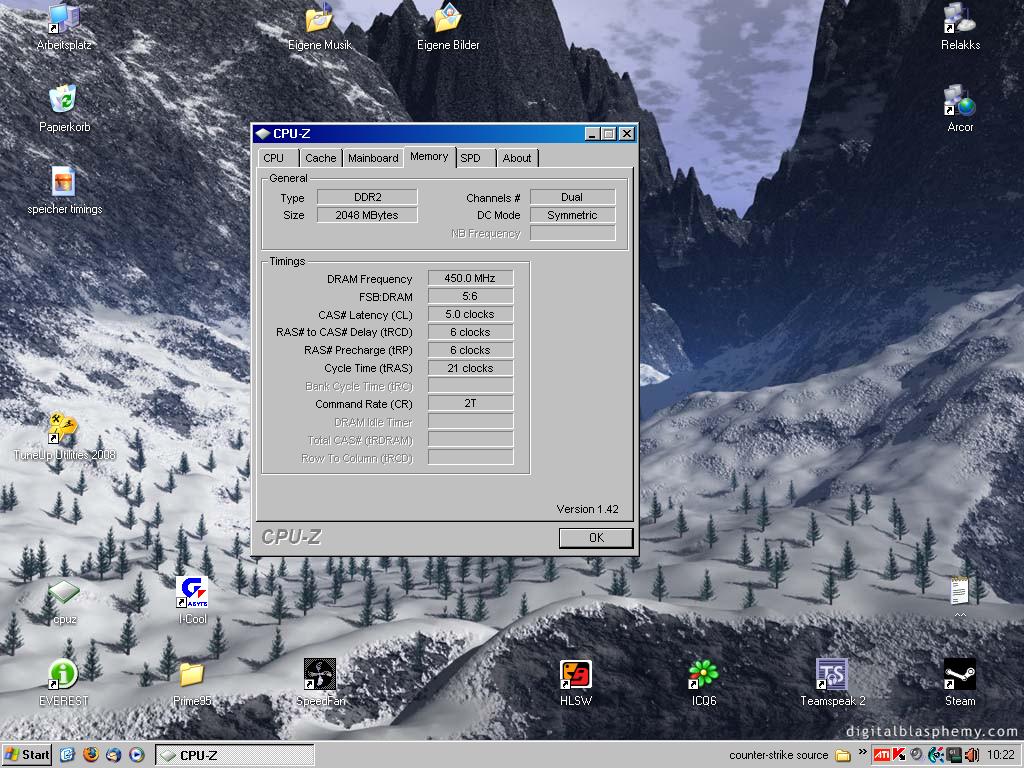Click the FSB:DRAM 5:6 value field
This screenshot has height=768, width=1024.
pyautogui.click(x=470, y=296)
